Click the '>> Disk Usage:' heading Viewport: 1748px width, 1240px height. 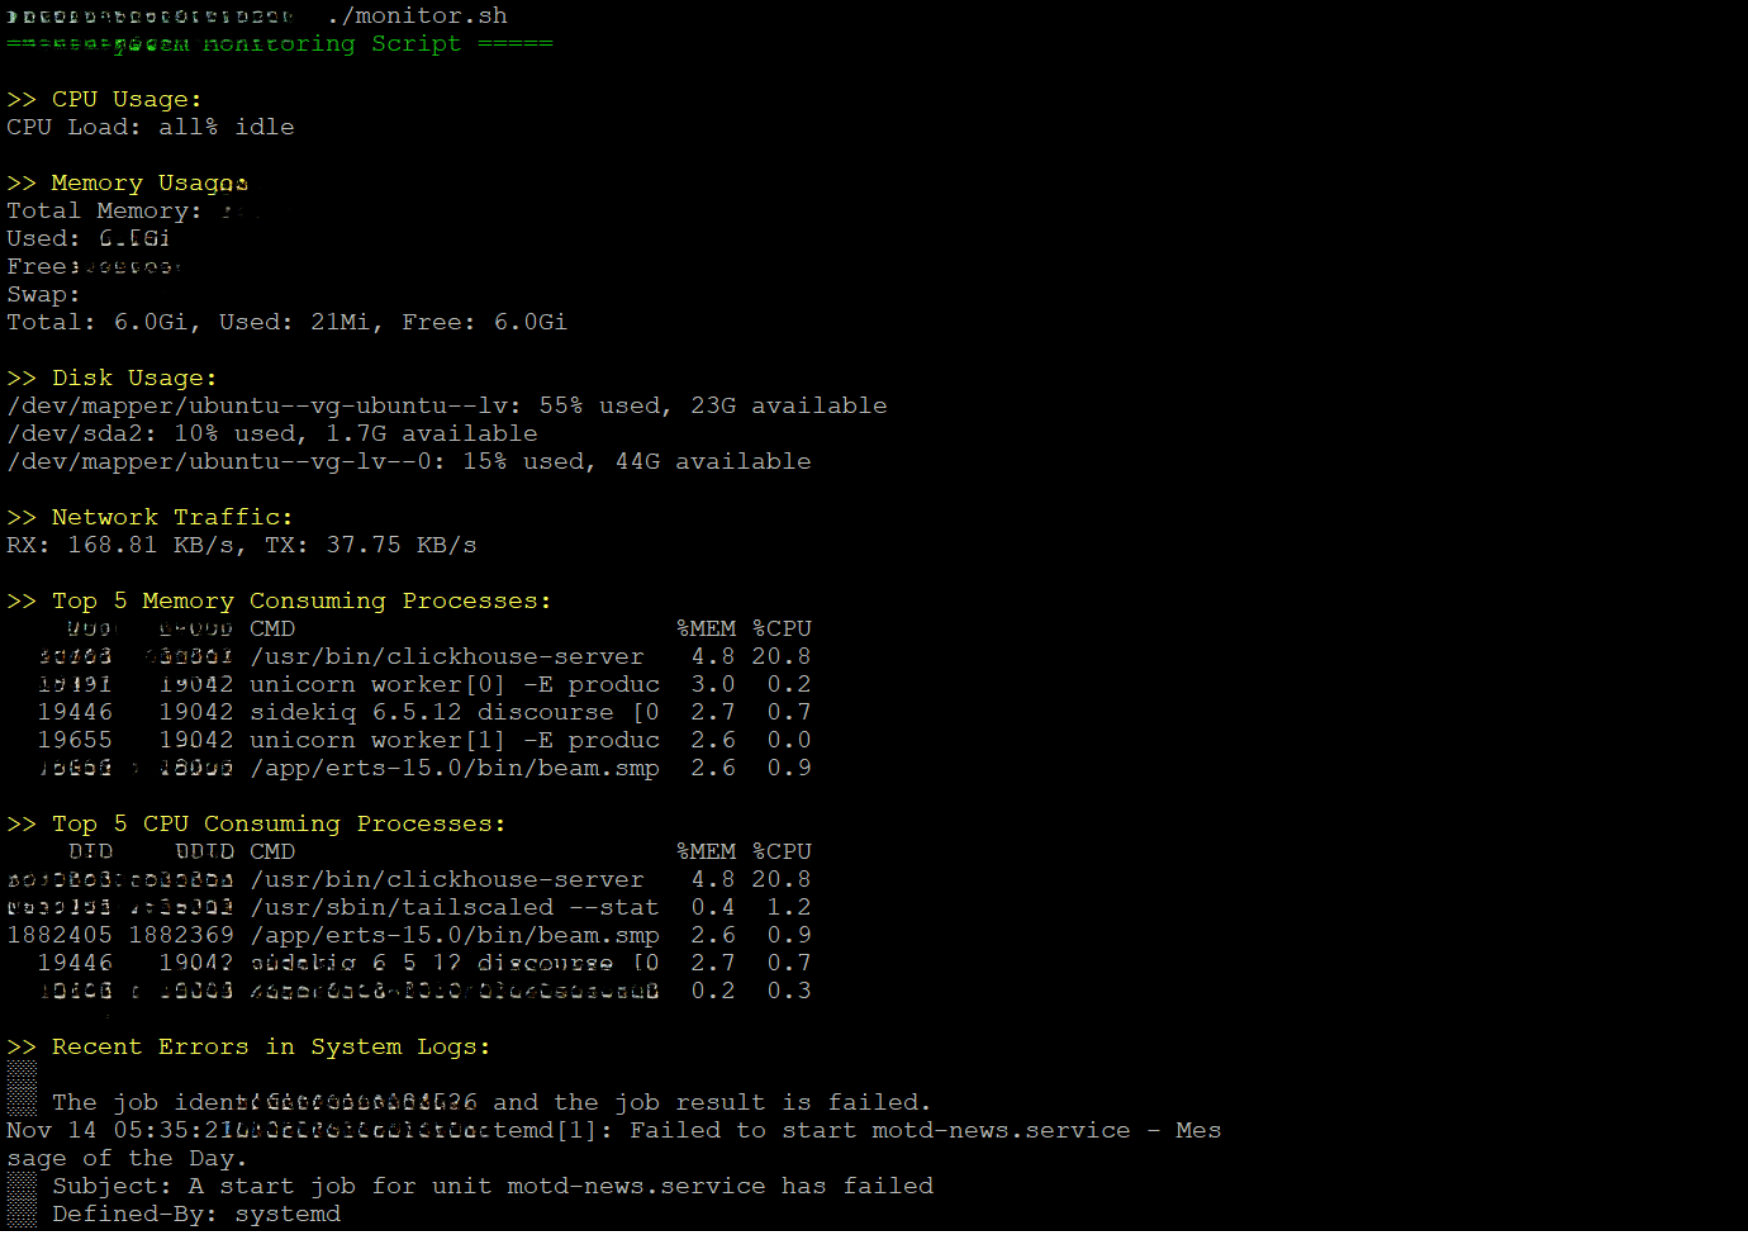coord(112,378)
